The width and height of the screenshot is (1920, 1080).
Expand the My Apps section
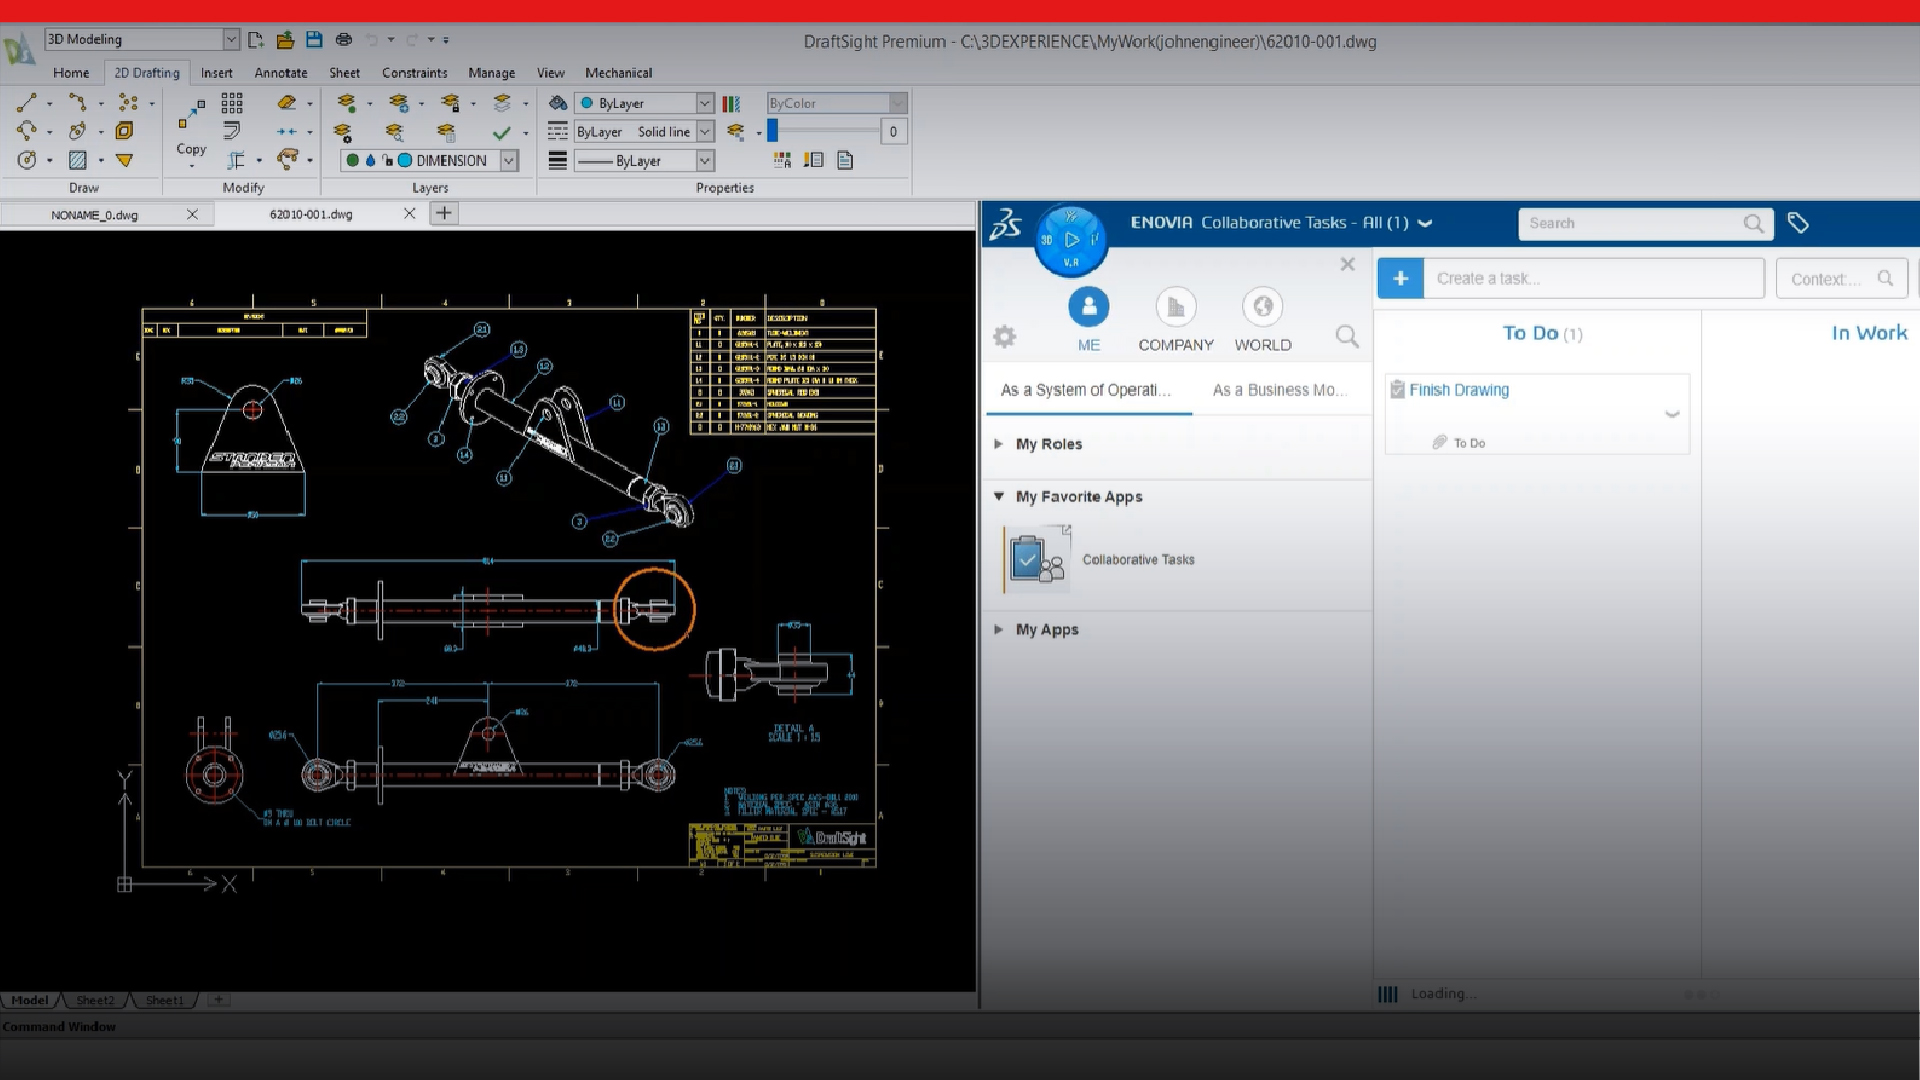(998, 629)
